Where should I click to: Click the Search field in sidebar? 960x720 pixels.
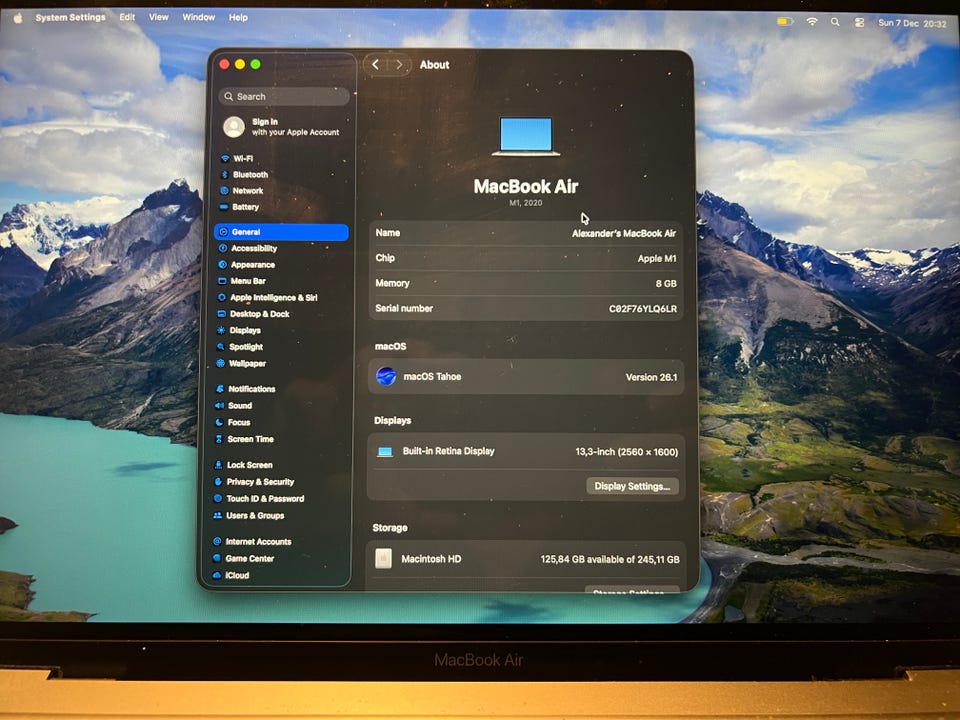tap(284, 96)
